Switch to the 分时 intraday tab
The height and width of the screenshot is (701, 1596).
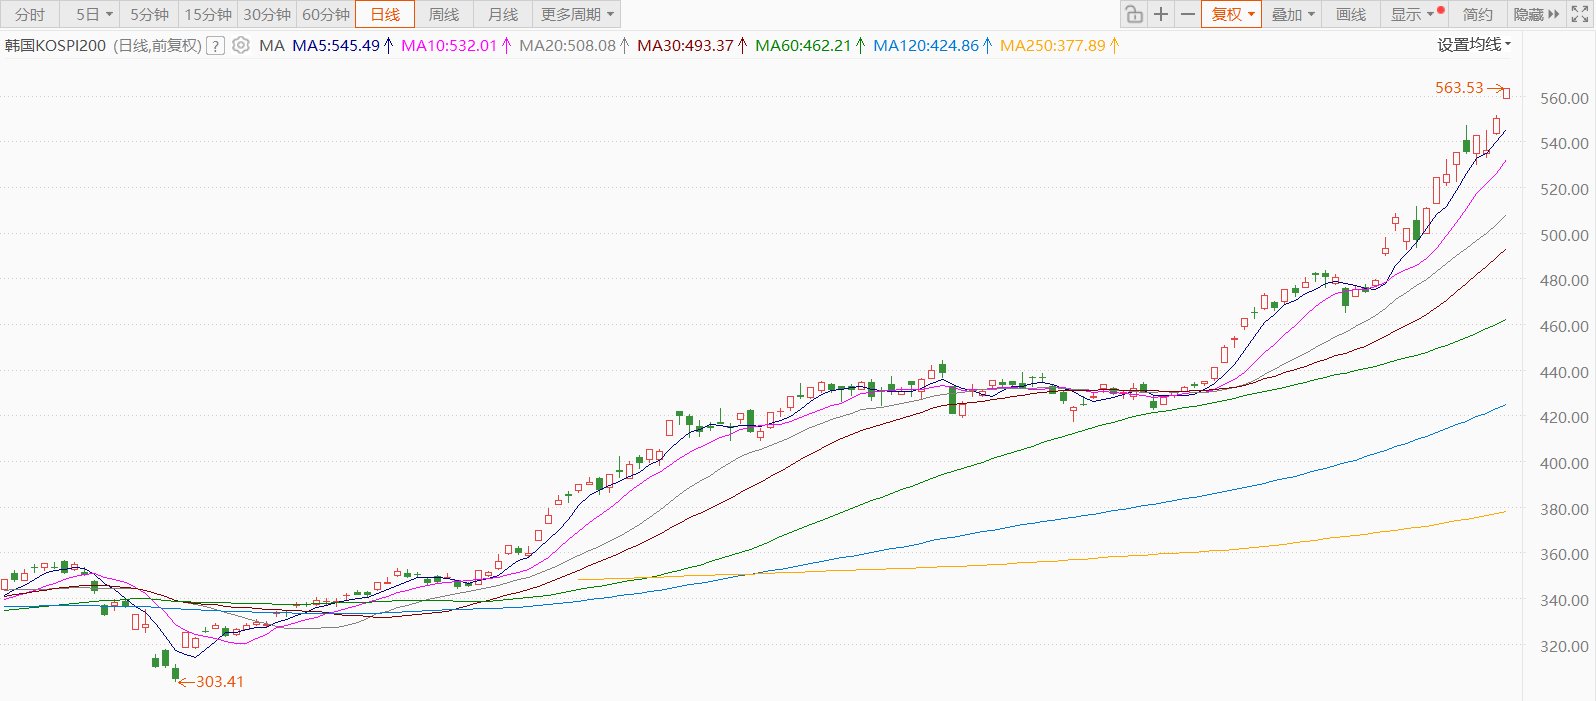coord(30,14)
